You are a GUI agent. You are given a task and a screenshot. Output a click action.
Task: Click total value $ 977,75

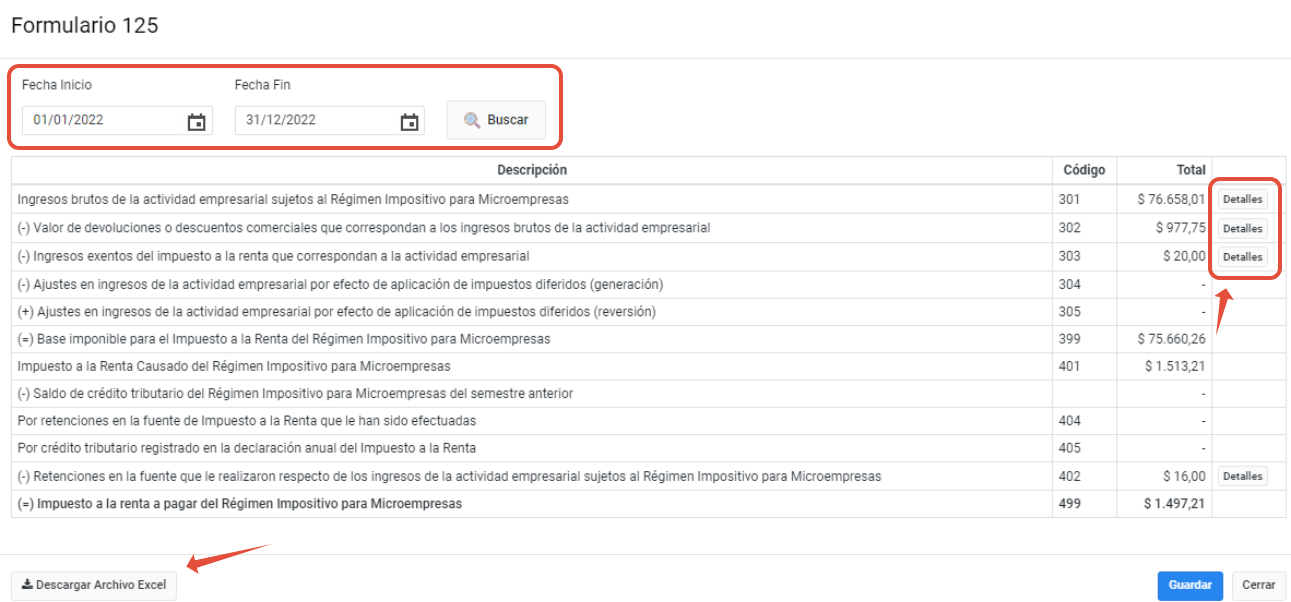(1180, 227)
